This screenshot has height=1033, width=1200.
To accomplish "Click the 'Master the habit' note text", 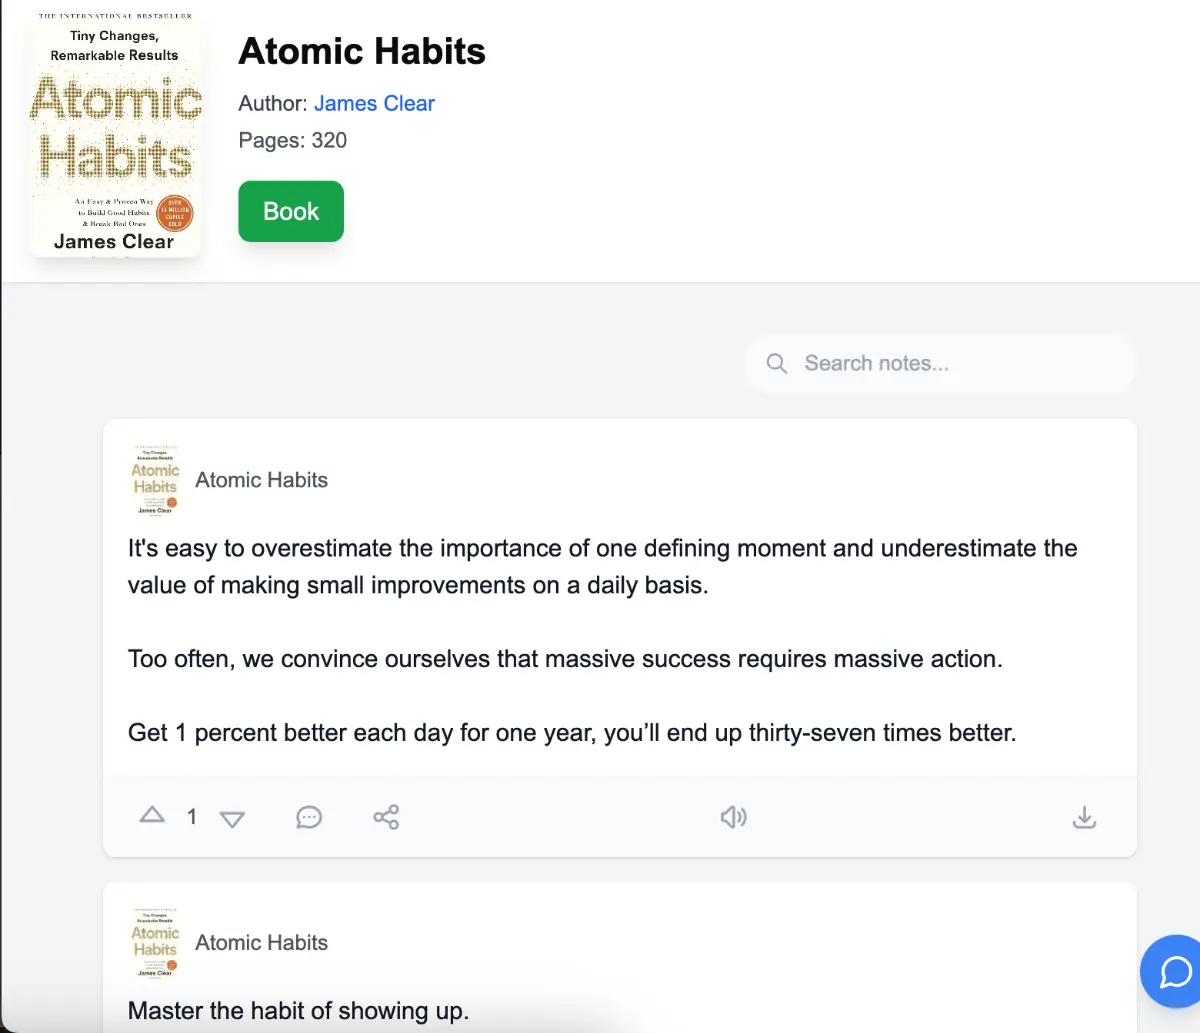I will point(298,1011).
